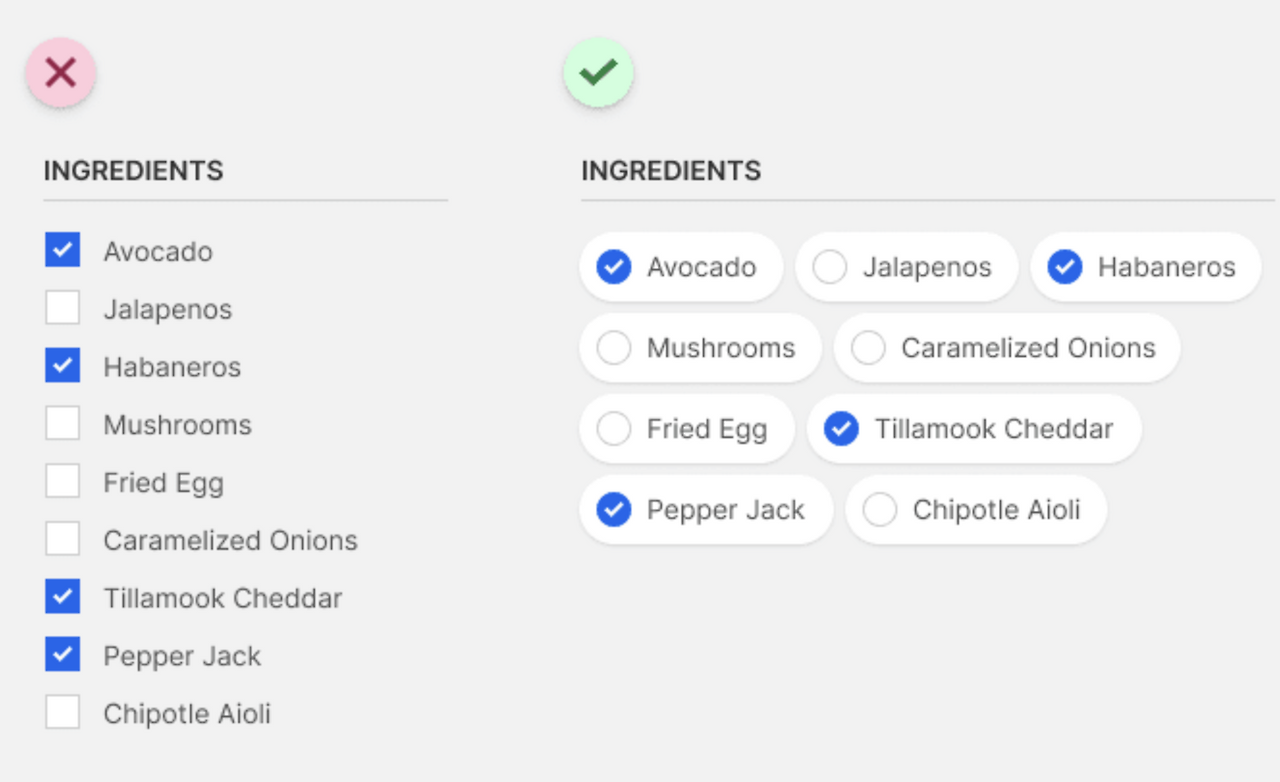Select the Jalapenos chip
The width and height of the screenshot is (1280, 782).
[906, 267]
